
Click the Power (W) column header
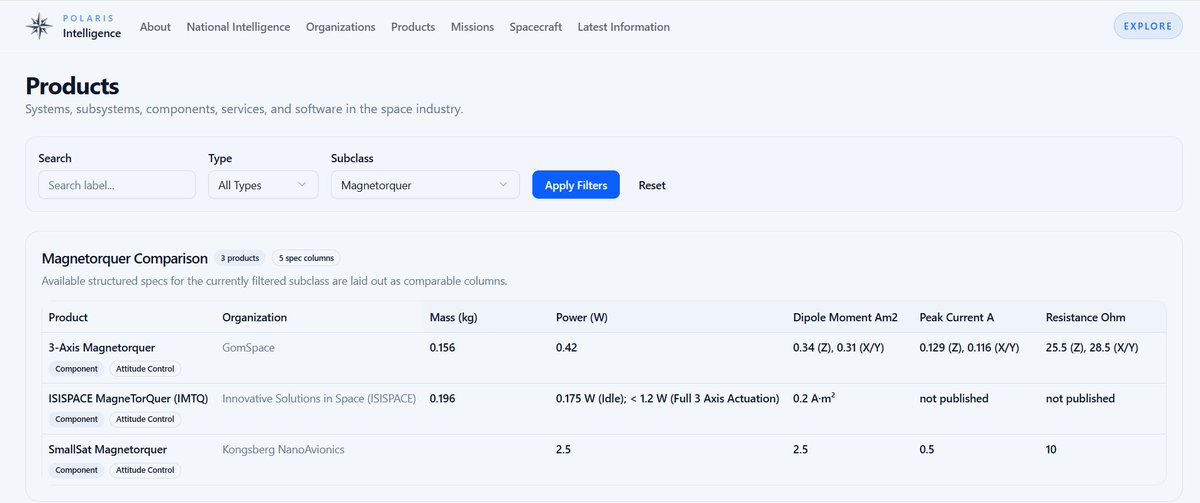pos(582,317)
